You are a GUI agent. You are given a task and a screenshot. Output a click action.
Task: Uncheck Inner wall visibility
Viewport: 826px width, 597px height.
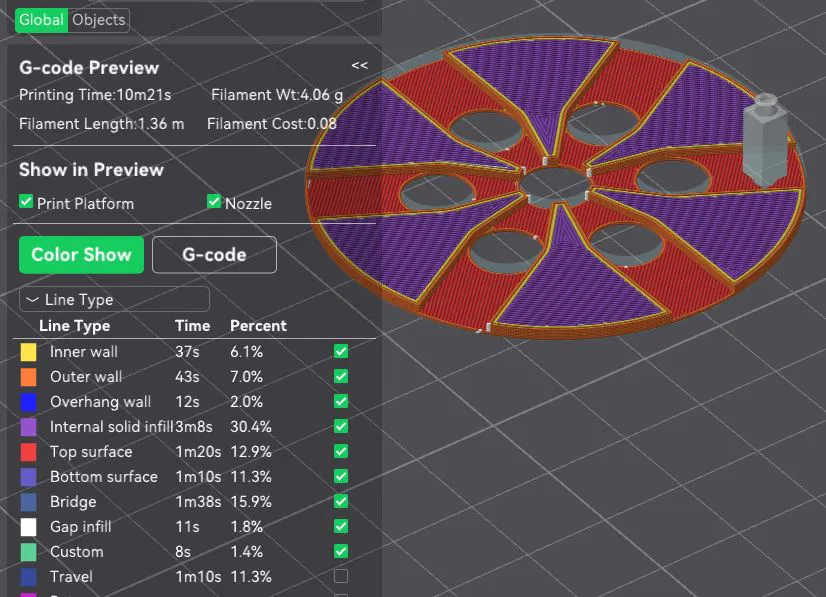[341, 351]
